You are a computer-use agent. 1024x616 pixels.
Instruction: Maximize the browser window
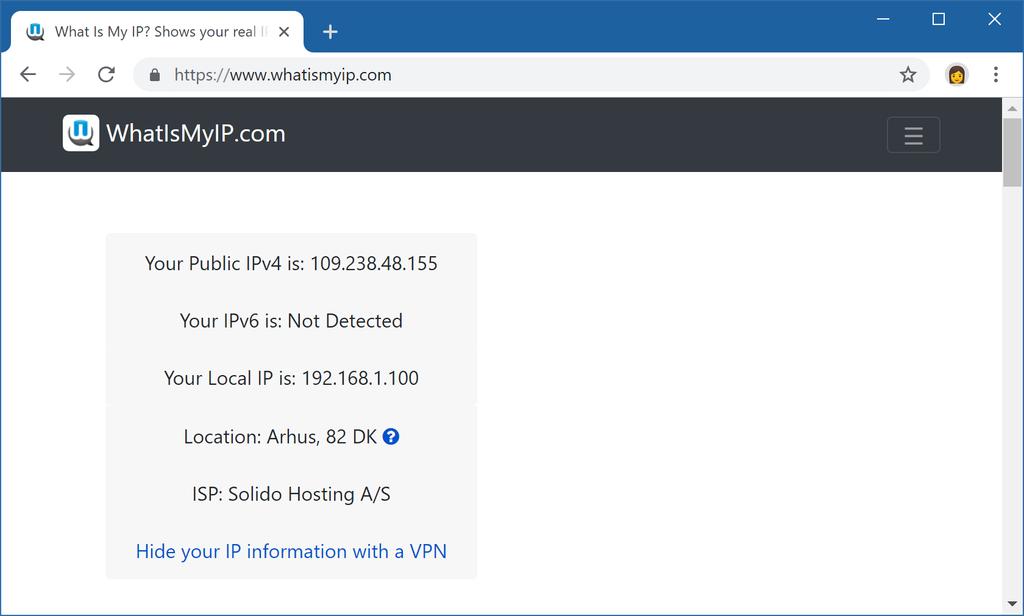(x=938, y=19)
